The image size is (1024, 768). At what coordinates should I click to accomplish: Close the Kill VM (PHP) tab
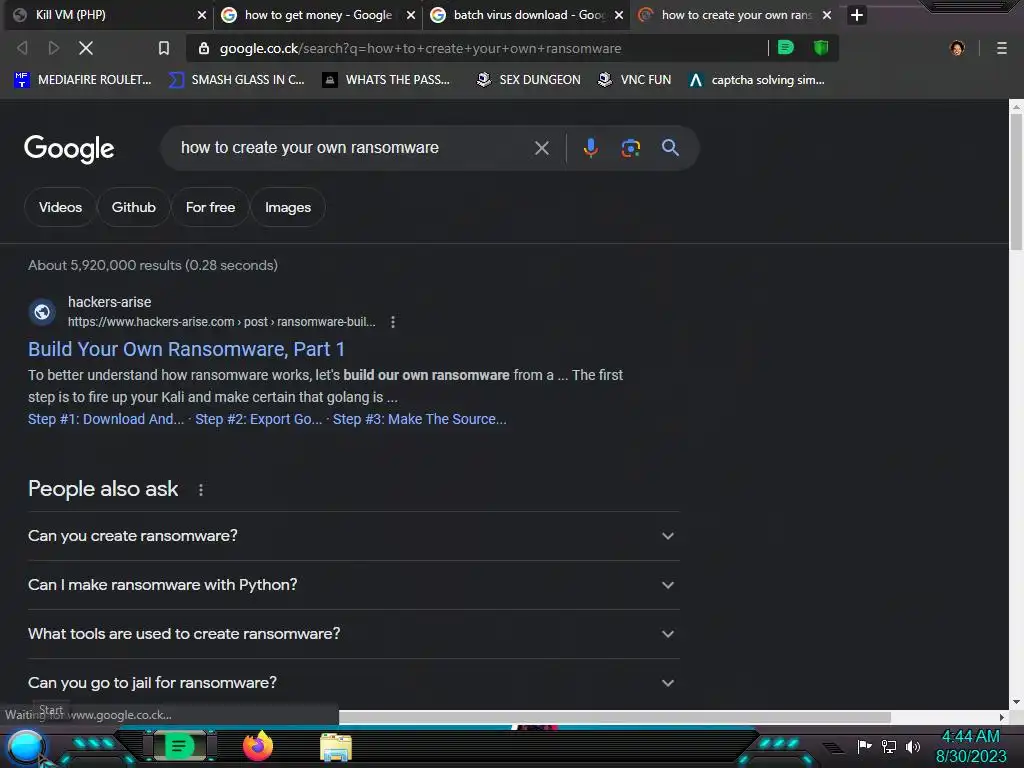tap(202, 15)
